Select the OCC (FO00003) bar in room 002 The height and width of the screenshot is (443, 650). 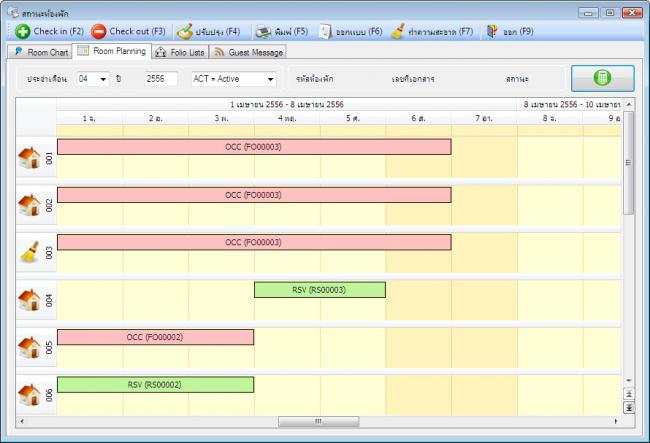click(x=254, y=195)
